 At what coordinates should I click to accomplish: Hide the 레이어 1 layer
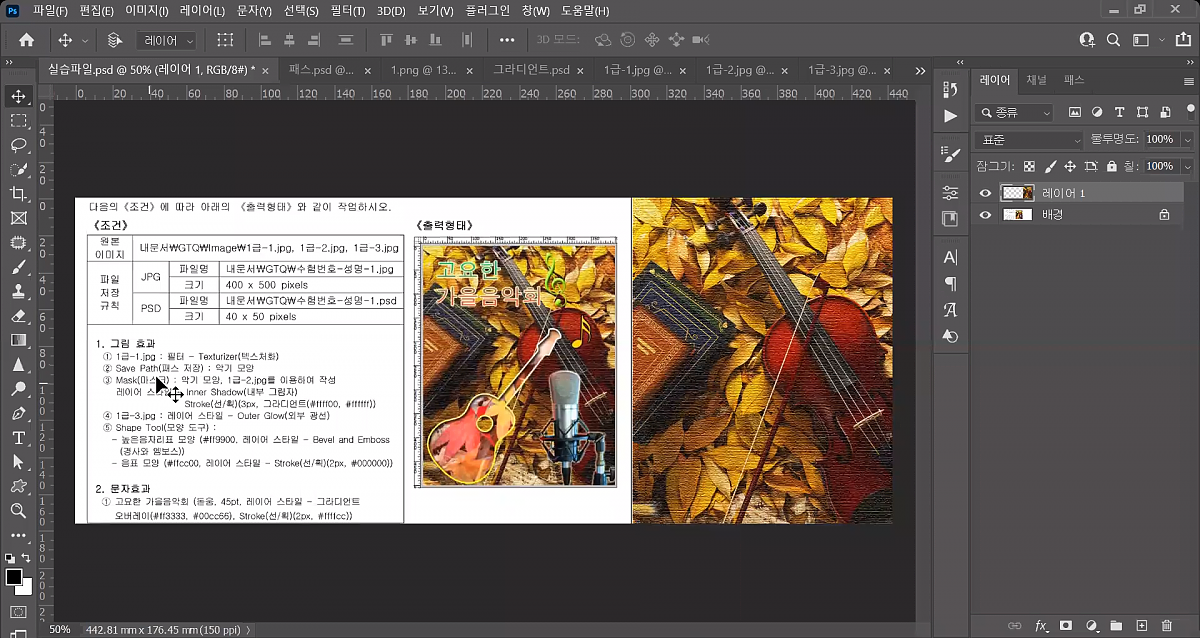click(x=986, y=193)
